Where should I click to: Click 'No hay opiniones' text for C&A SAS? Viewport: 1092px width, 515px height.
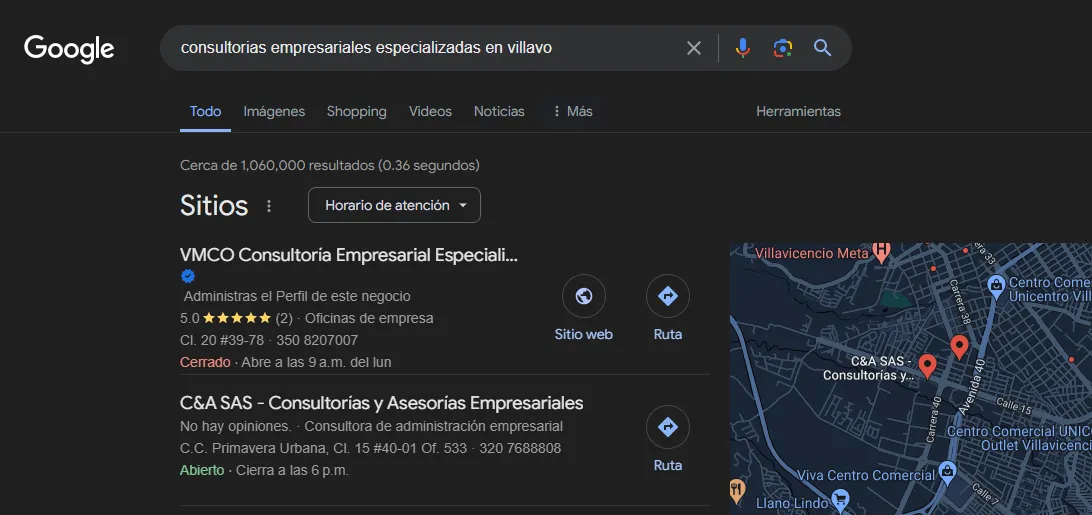(x=235, y=426)
